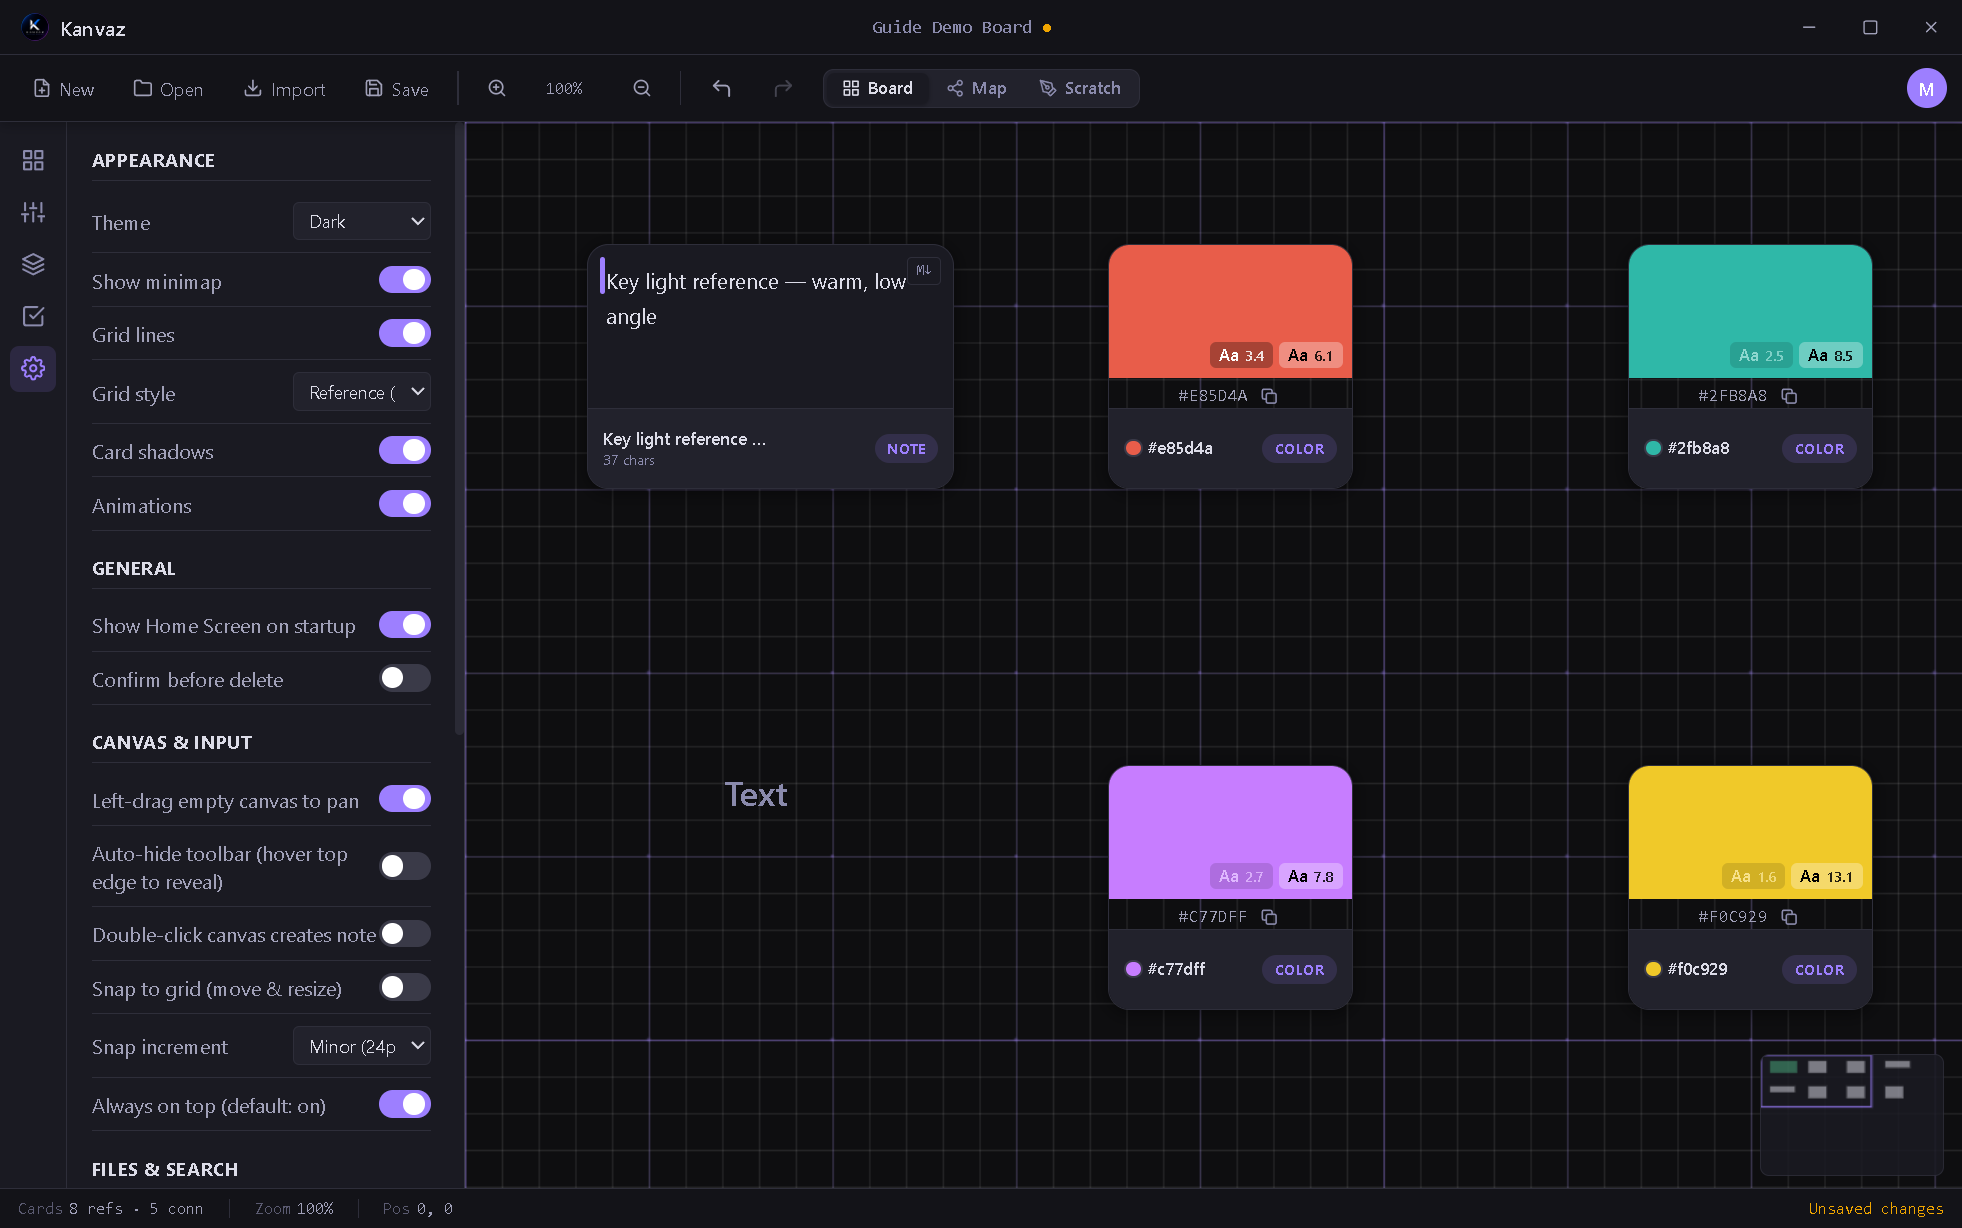Enable Snap to grid (move & resize)
The width and height of the screenshot is (1962, 1228).
click(405, 987)
